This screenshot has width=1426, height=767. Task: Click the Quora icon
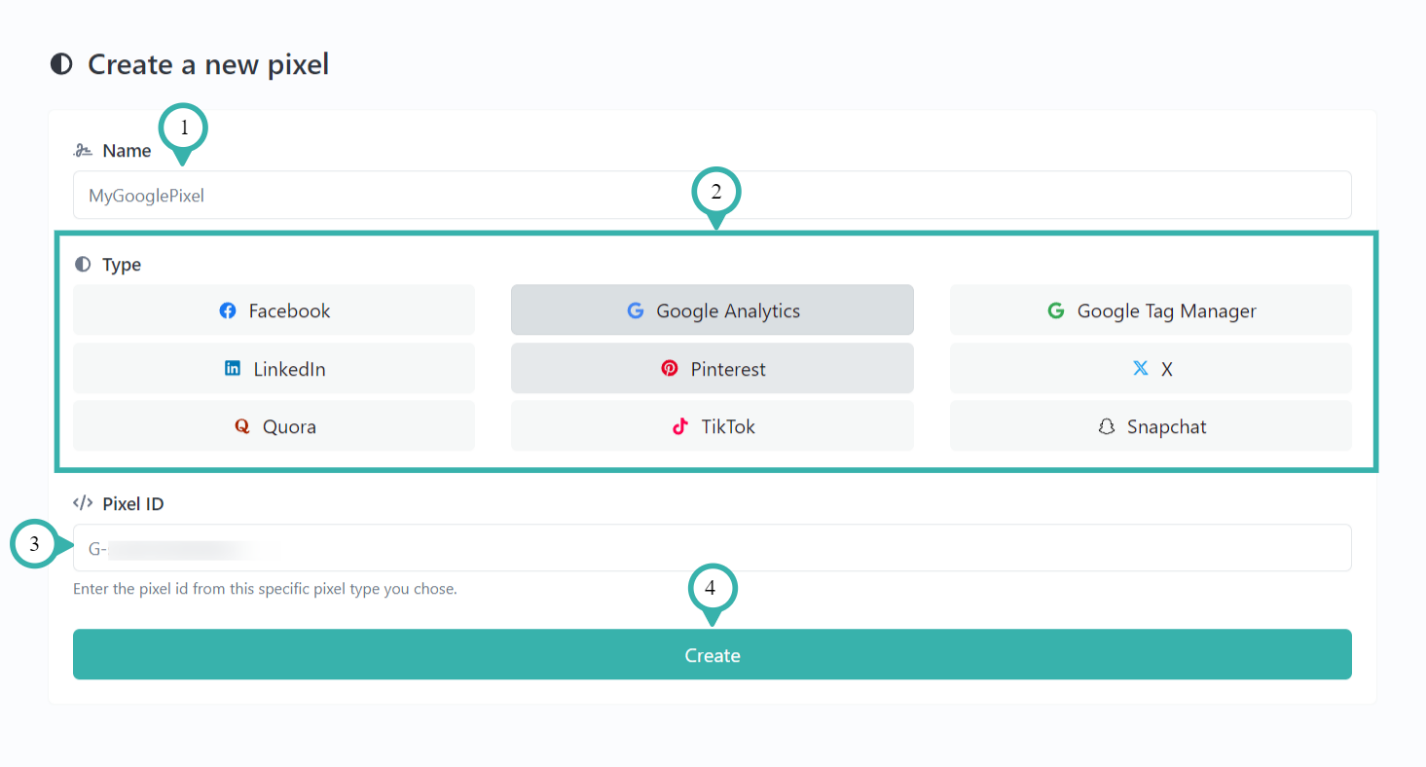241,426
